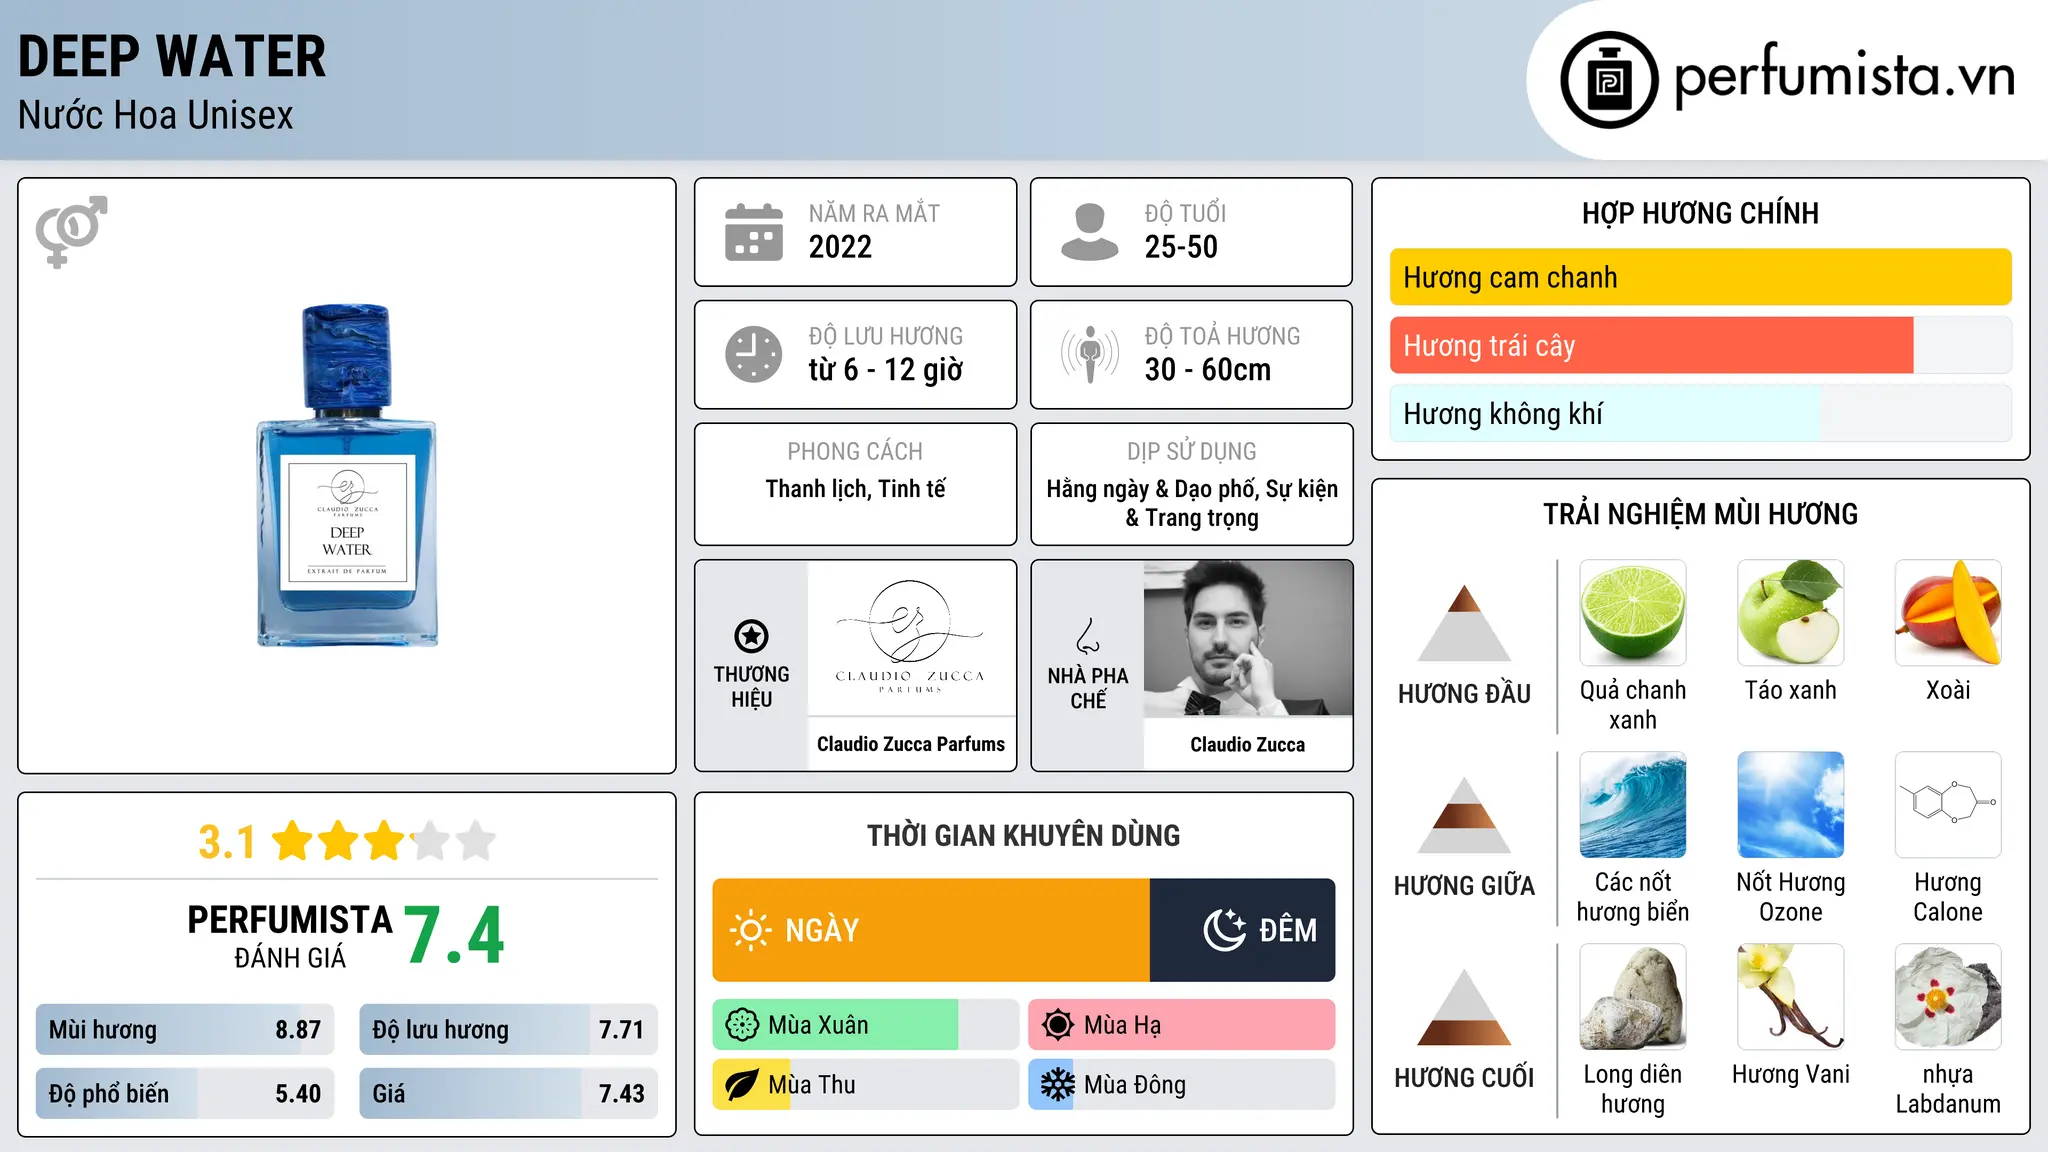The image size is (2048, 1152).
Task: Click the Quả chanh xanh lime image
Action: 1633,613
